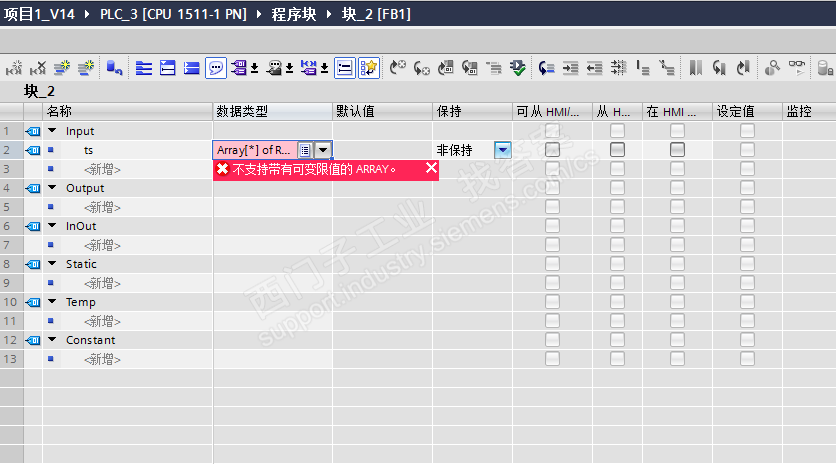Collapse the Temp section
Viewport: 836px width, 464px height.
point(52,301)
